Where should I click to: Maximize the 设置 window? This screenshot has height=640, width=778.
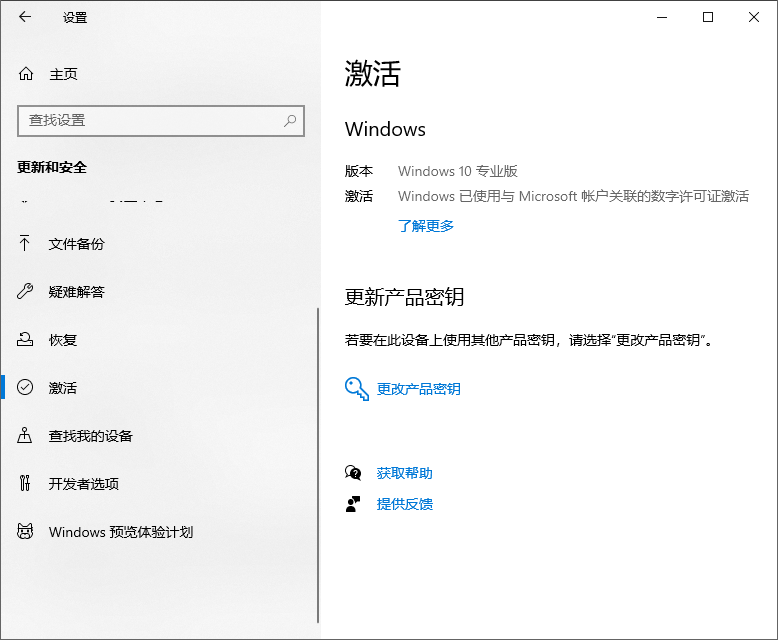[x=708, y=17]
